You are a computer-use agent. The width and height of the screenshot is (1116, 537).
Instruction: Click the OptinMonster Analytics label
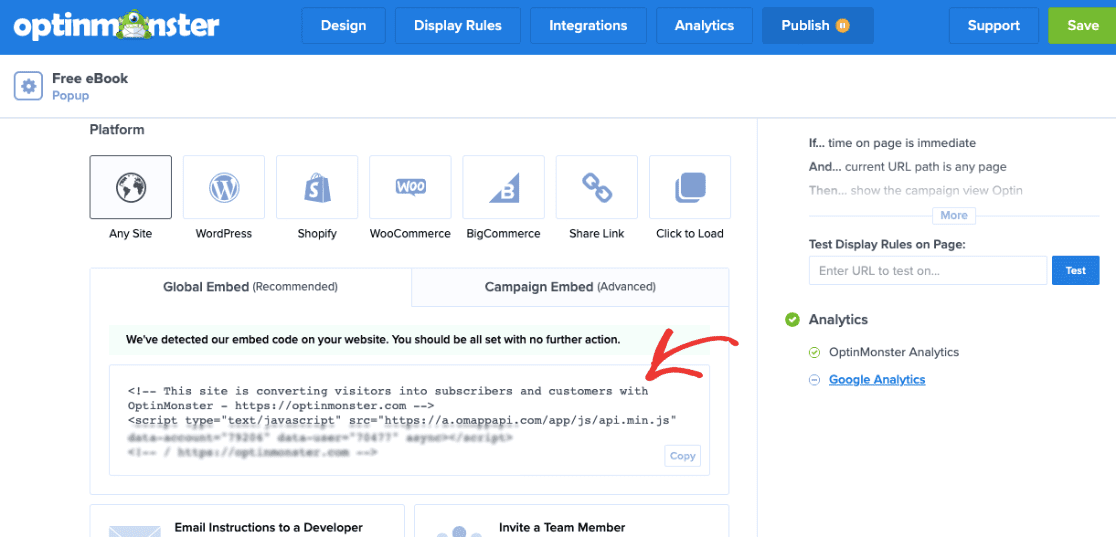pos(894,352)
